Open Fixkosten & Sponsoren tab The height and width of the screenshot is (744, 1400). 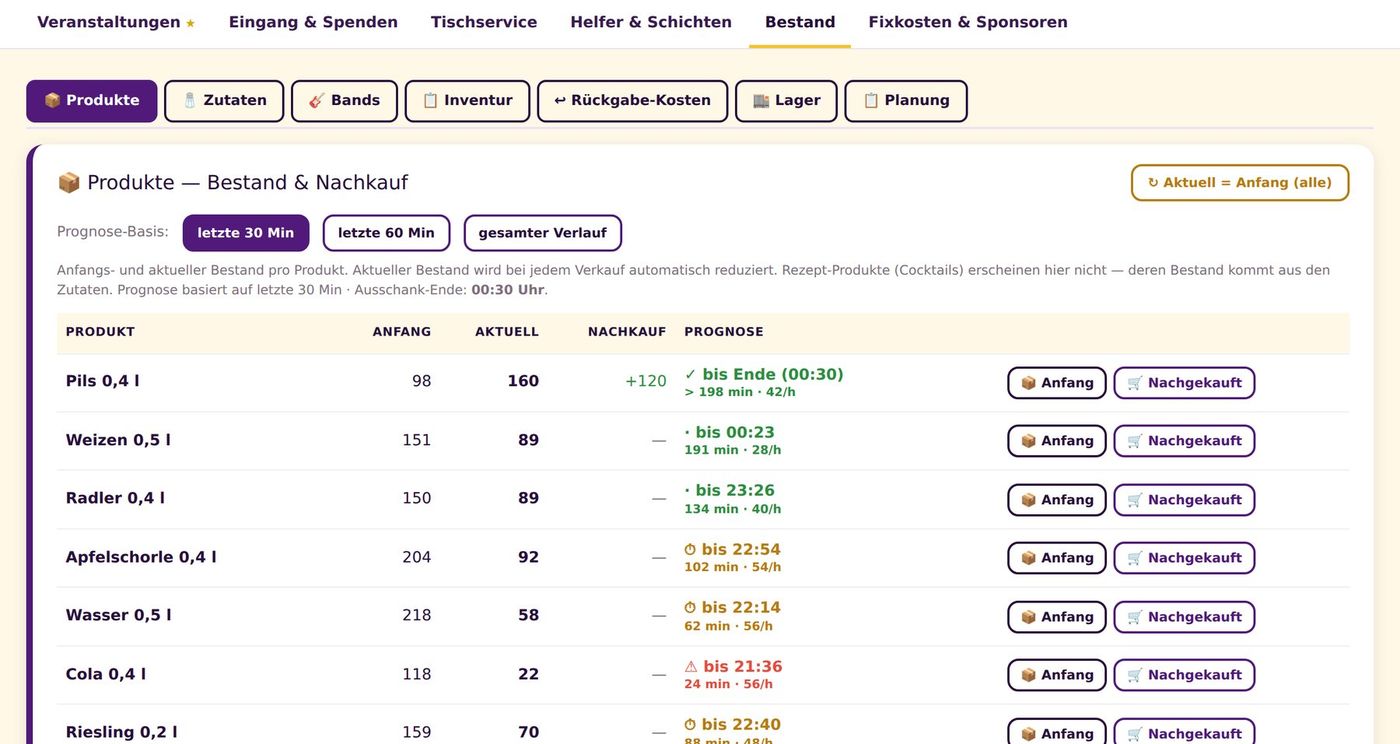(968, 22)
